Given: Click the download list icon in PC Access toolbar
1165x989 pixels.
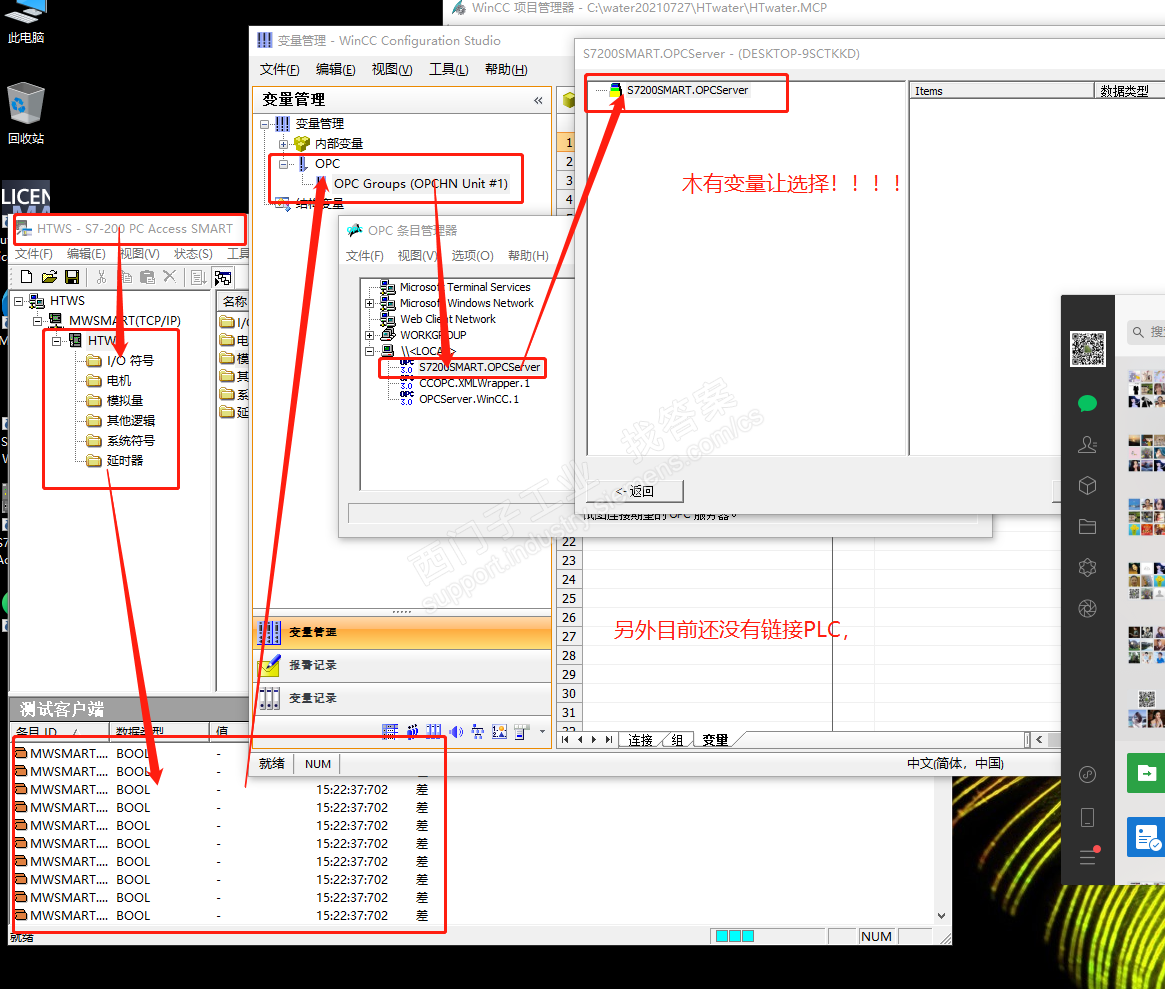Looking at the screenshot, I should point(198,277).
